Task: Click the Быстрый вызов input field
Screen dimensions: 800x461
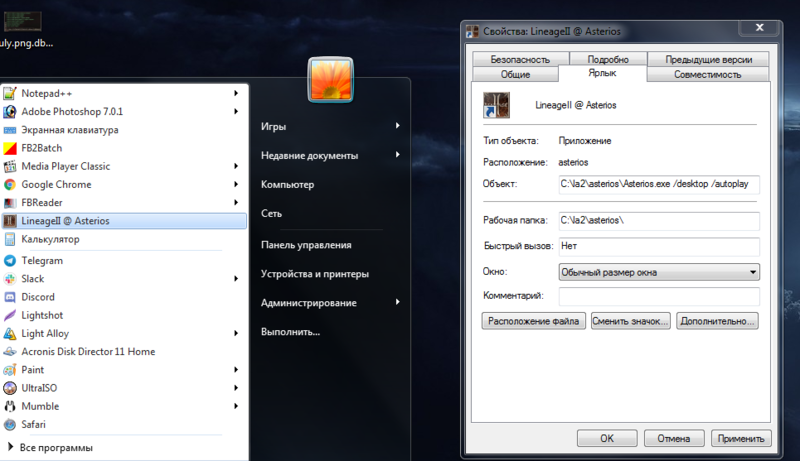Action: tap(659, 246)
